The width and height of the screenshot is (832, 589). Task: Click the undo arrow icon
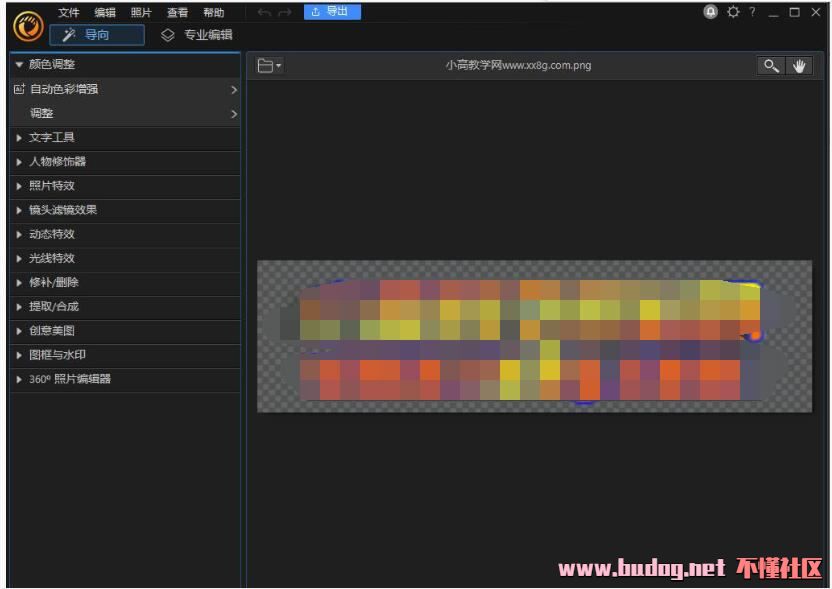264,12
